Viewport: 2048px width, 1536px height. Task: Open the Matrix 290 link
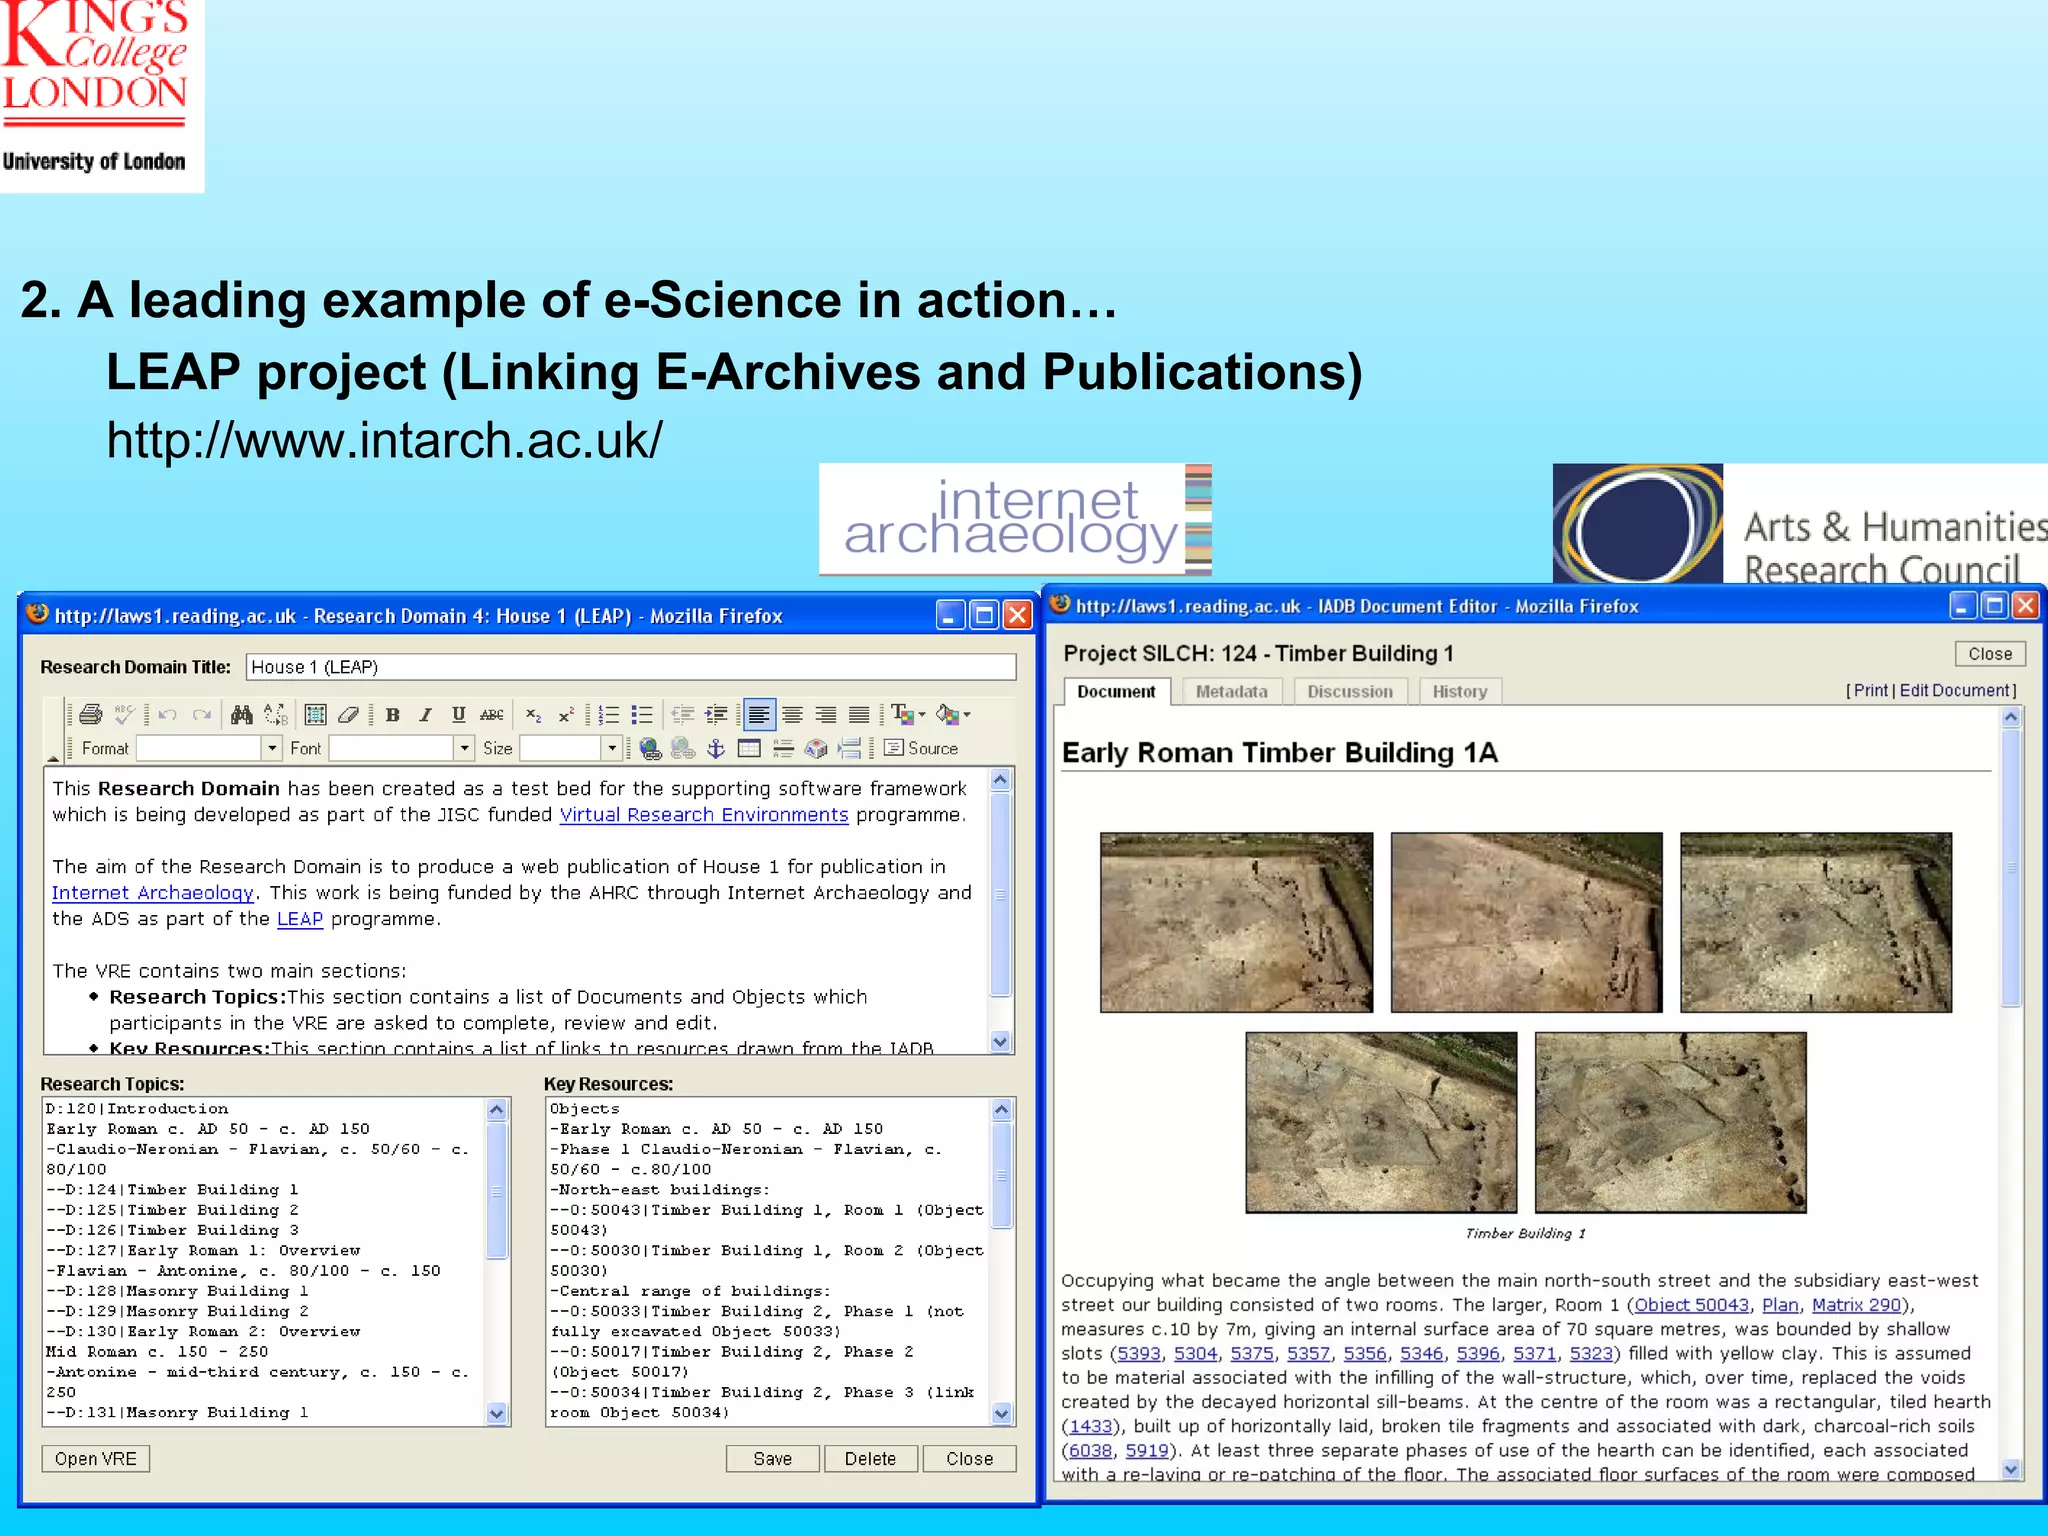pos(1856,1305)
